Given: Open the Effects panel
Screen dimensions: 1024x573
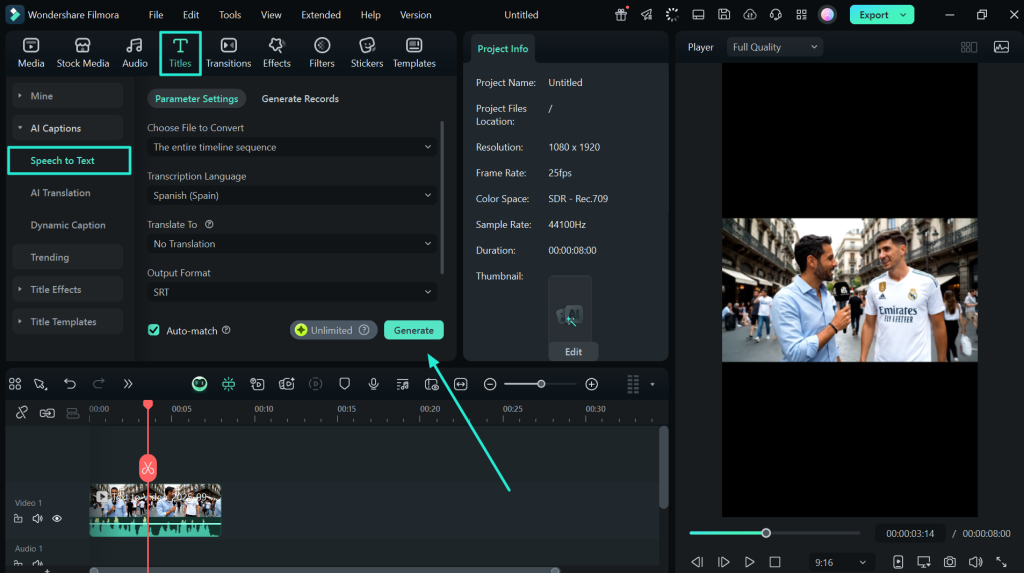Looking at the screenshot, I should (277, 53).
